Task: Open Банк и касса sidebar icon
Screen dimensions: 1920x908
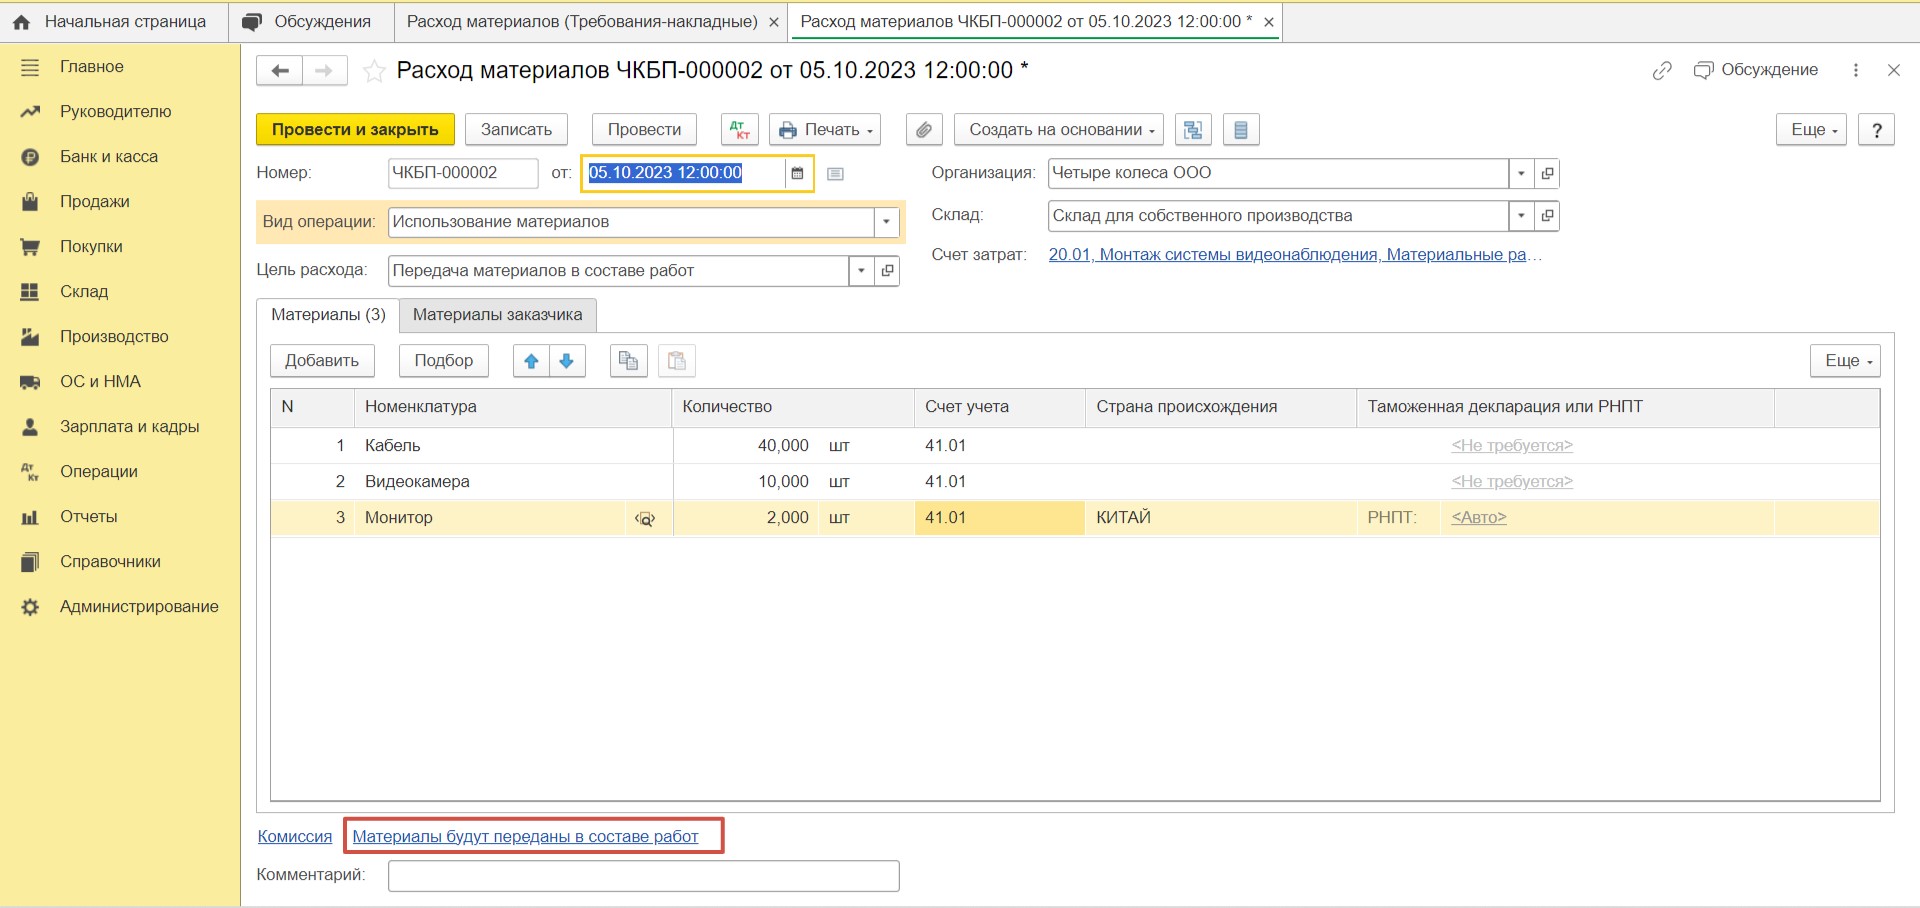Action: [30, 157]
